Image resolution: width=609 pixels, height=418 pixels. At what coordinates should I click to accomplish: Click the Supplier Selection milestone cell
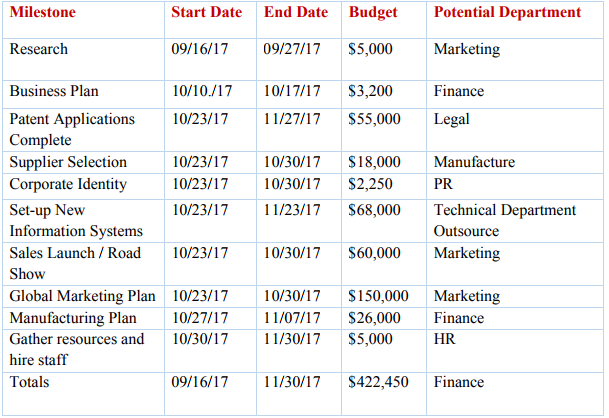68,162
